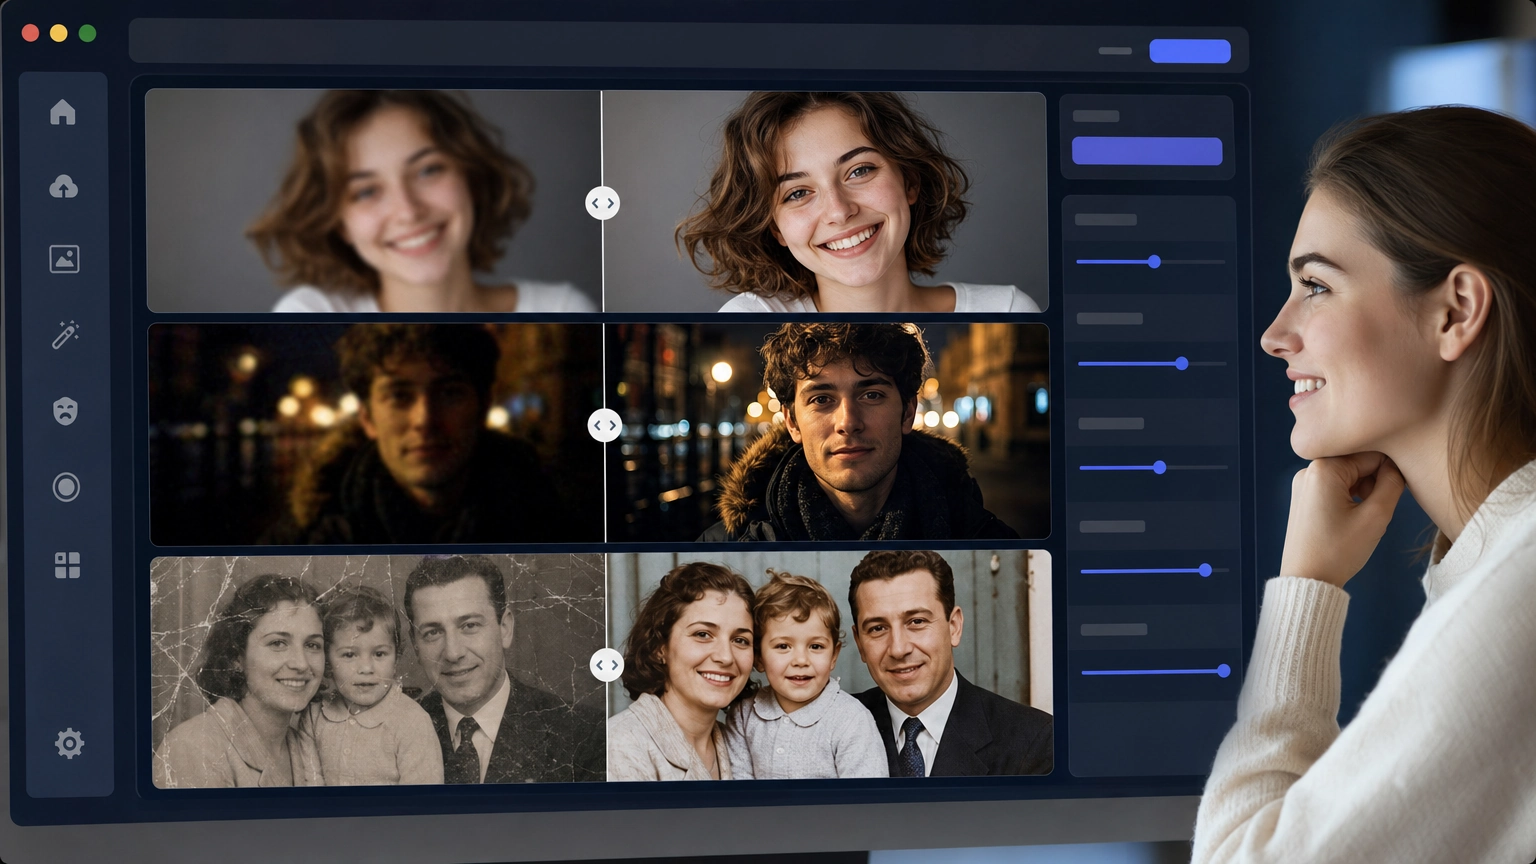Select the face mask sidebar icon
Viewport: 1536px width, 864px height.
click(x=65, y=410)
